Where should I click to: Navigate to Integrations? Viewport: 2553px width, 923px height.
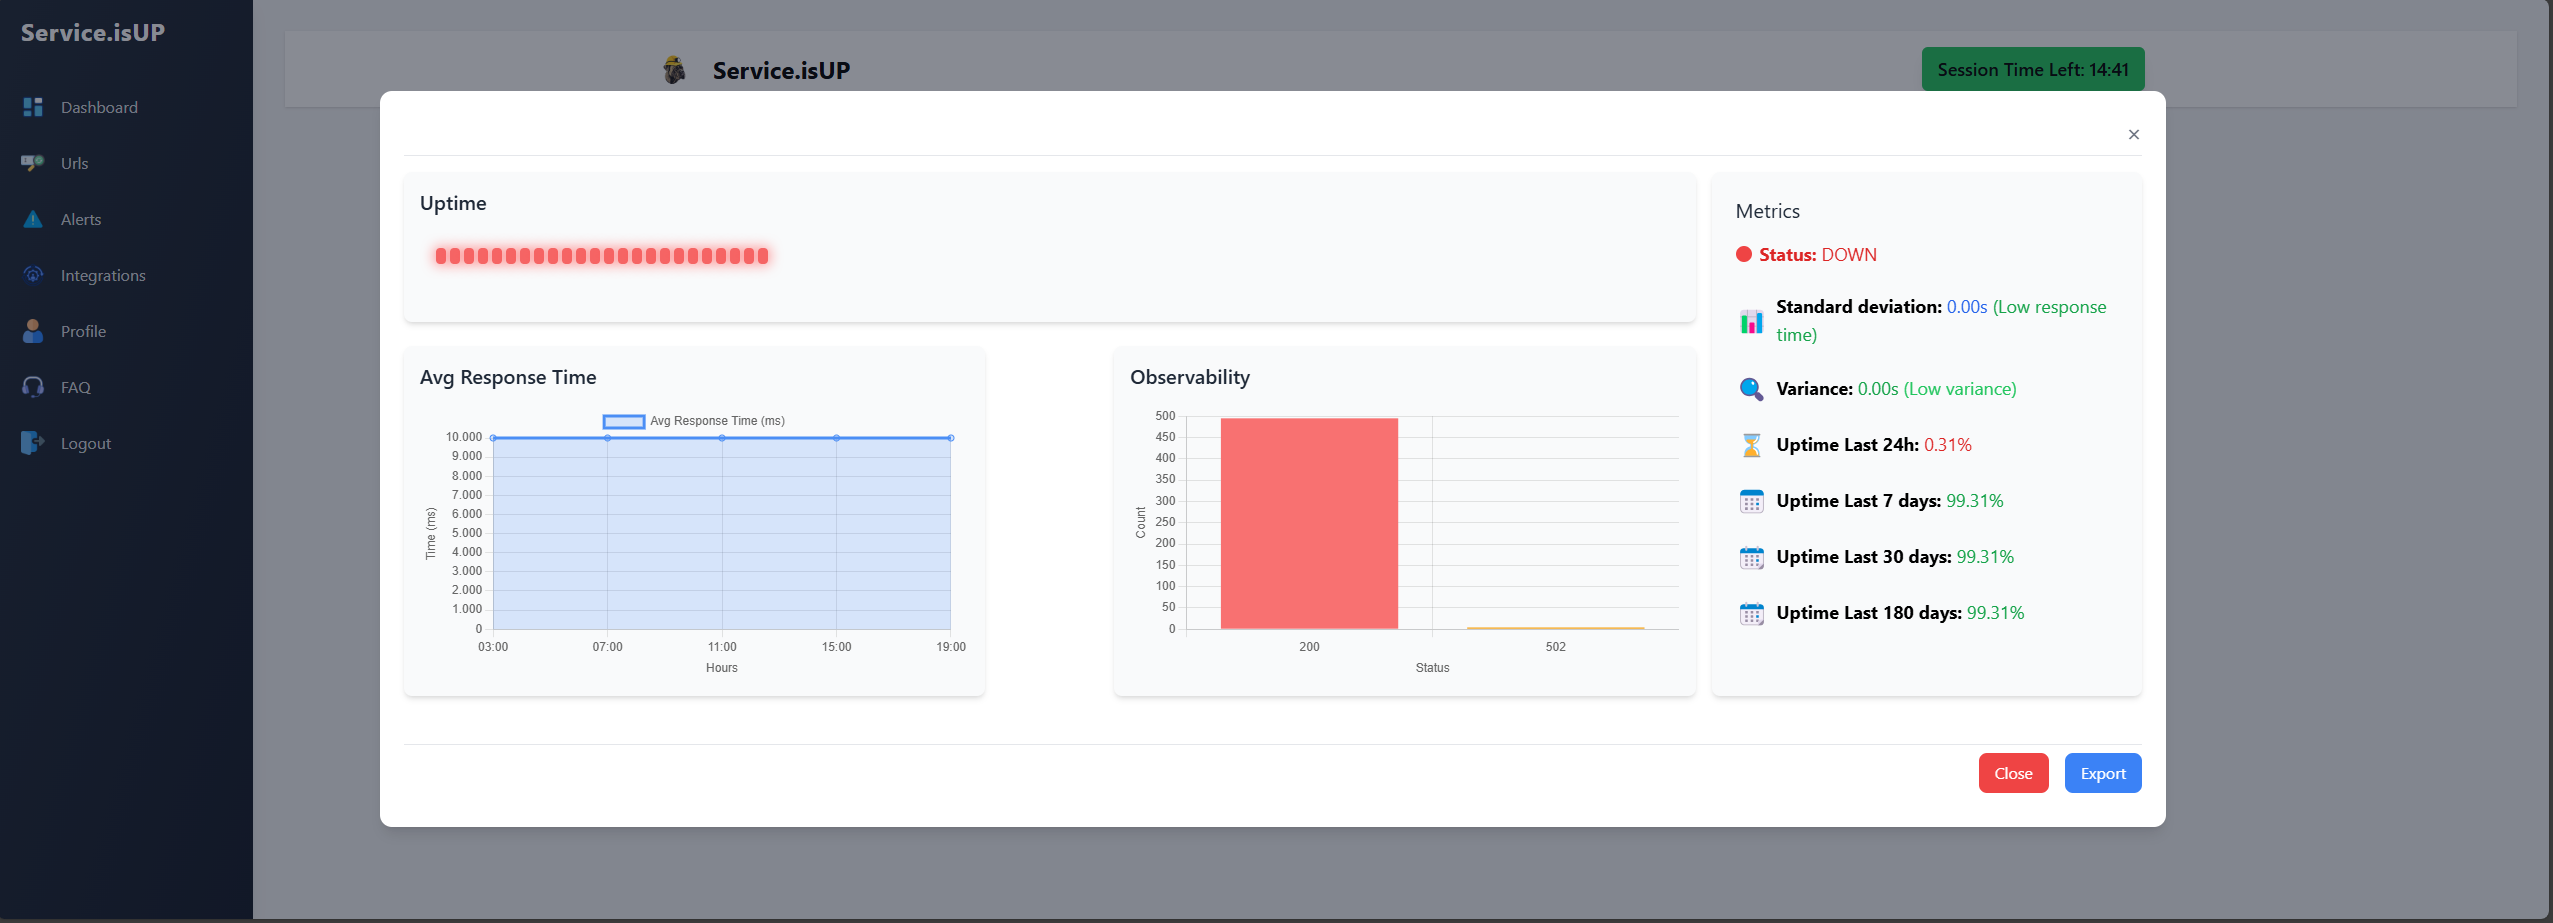[103, 275]
